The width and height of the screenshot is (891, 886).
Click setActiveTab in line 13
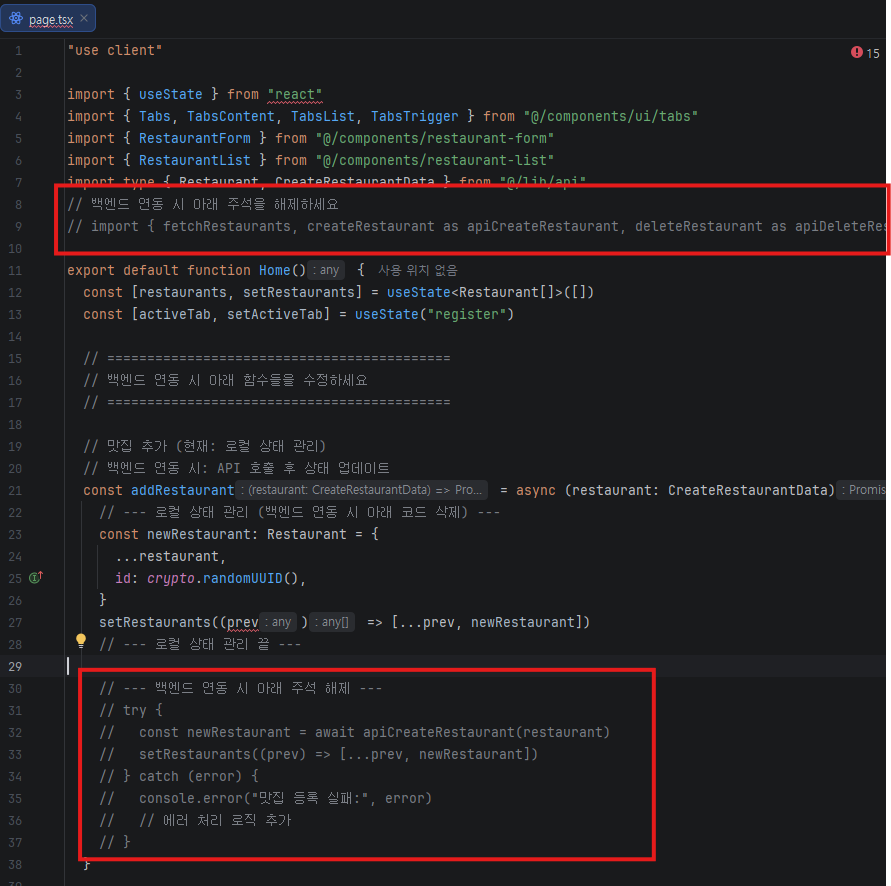click(x=274, y=314)
